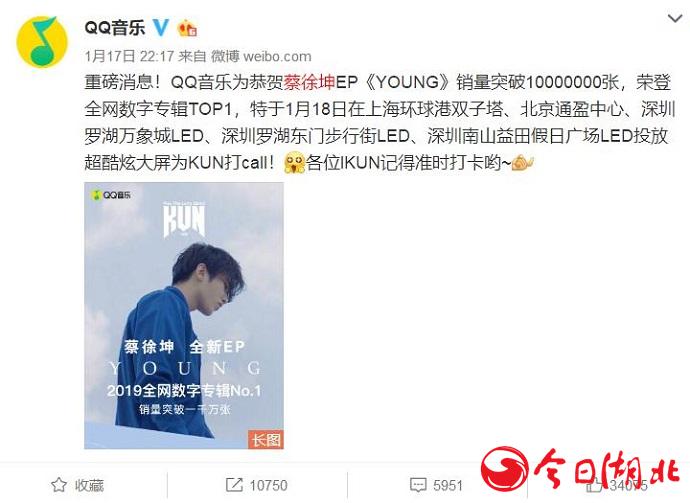This screenshot has height=503, width=690.
Task: Open the 5951 comments count
Action: [448, 485]
